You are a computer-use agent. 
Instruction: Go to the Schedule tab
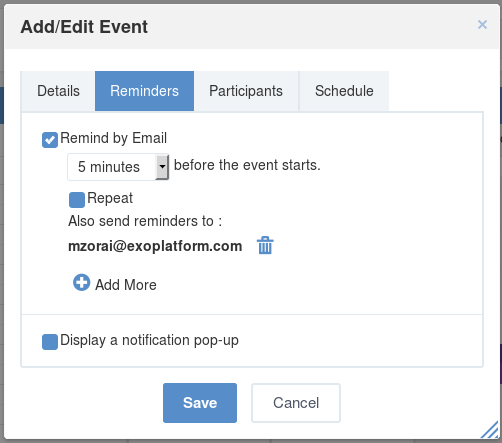click(344, 91)
